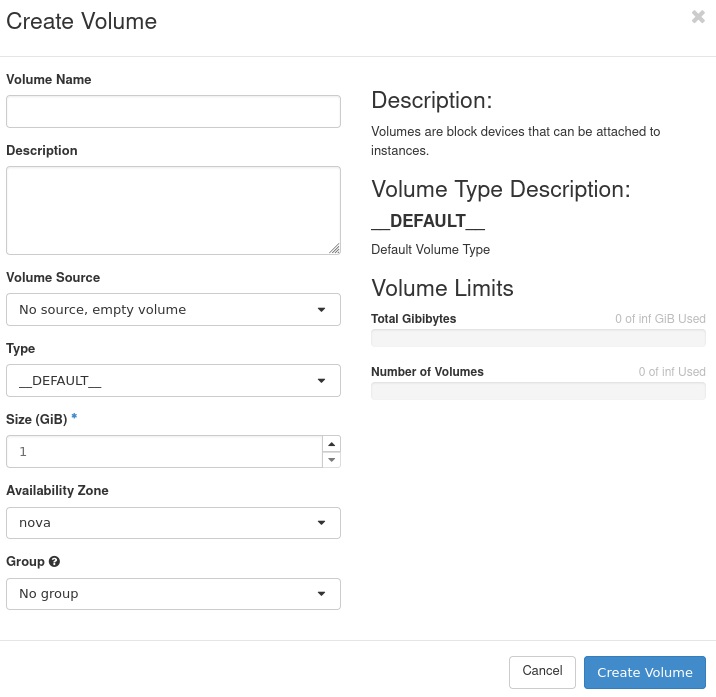This screenshot has width=716, height=697.
Task: Open the Availability Zone dropdown
Action: click(173, 523)
